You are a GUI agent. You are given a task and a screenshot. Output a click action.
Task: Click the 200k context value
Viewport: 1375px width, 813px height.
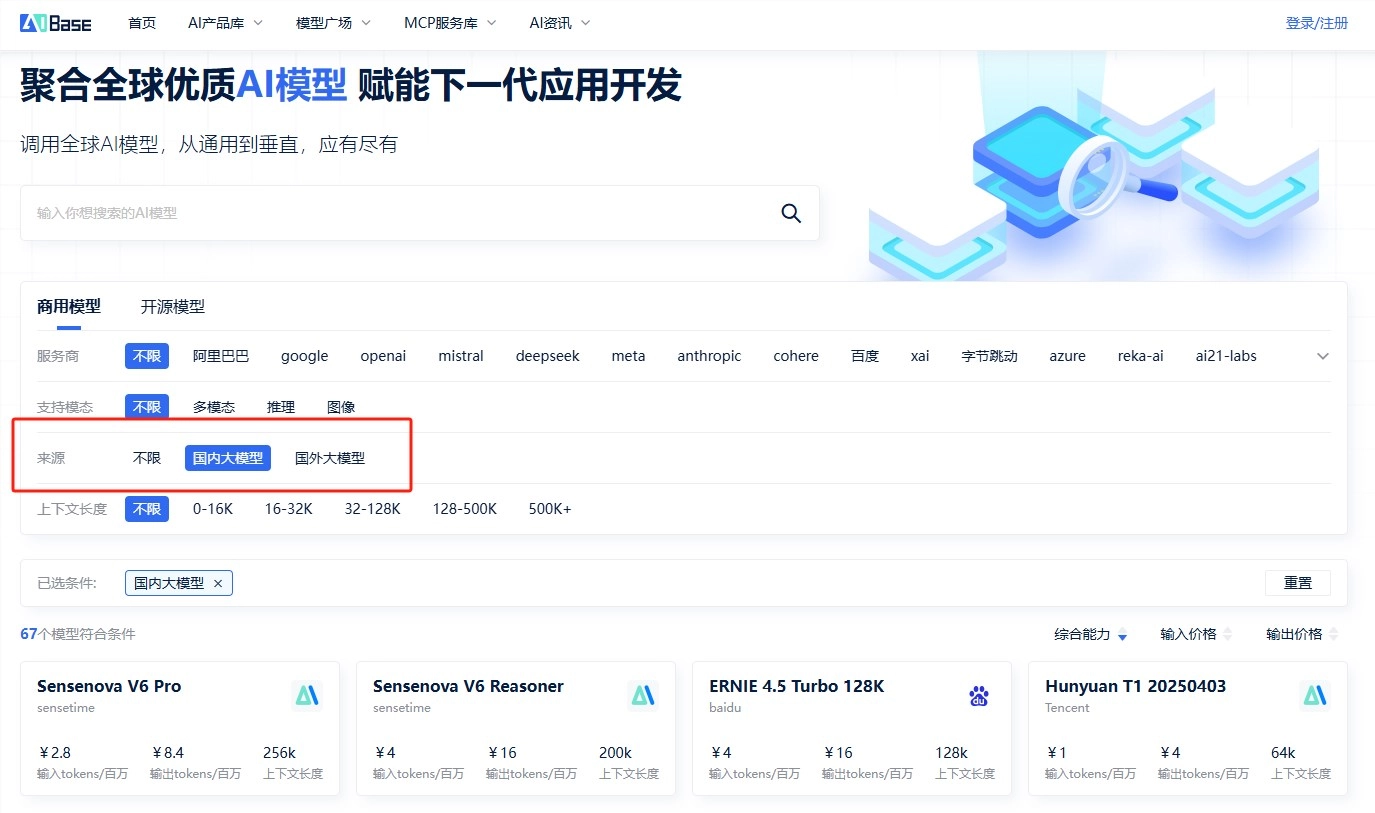click(x=615, y=753)
